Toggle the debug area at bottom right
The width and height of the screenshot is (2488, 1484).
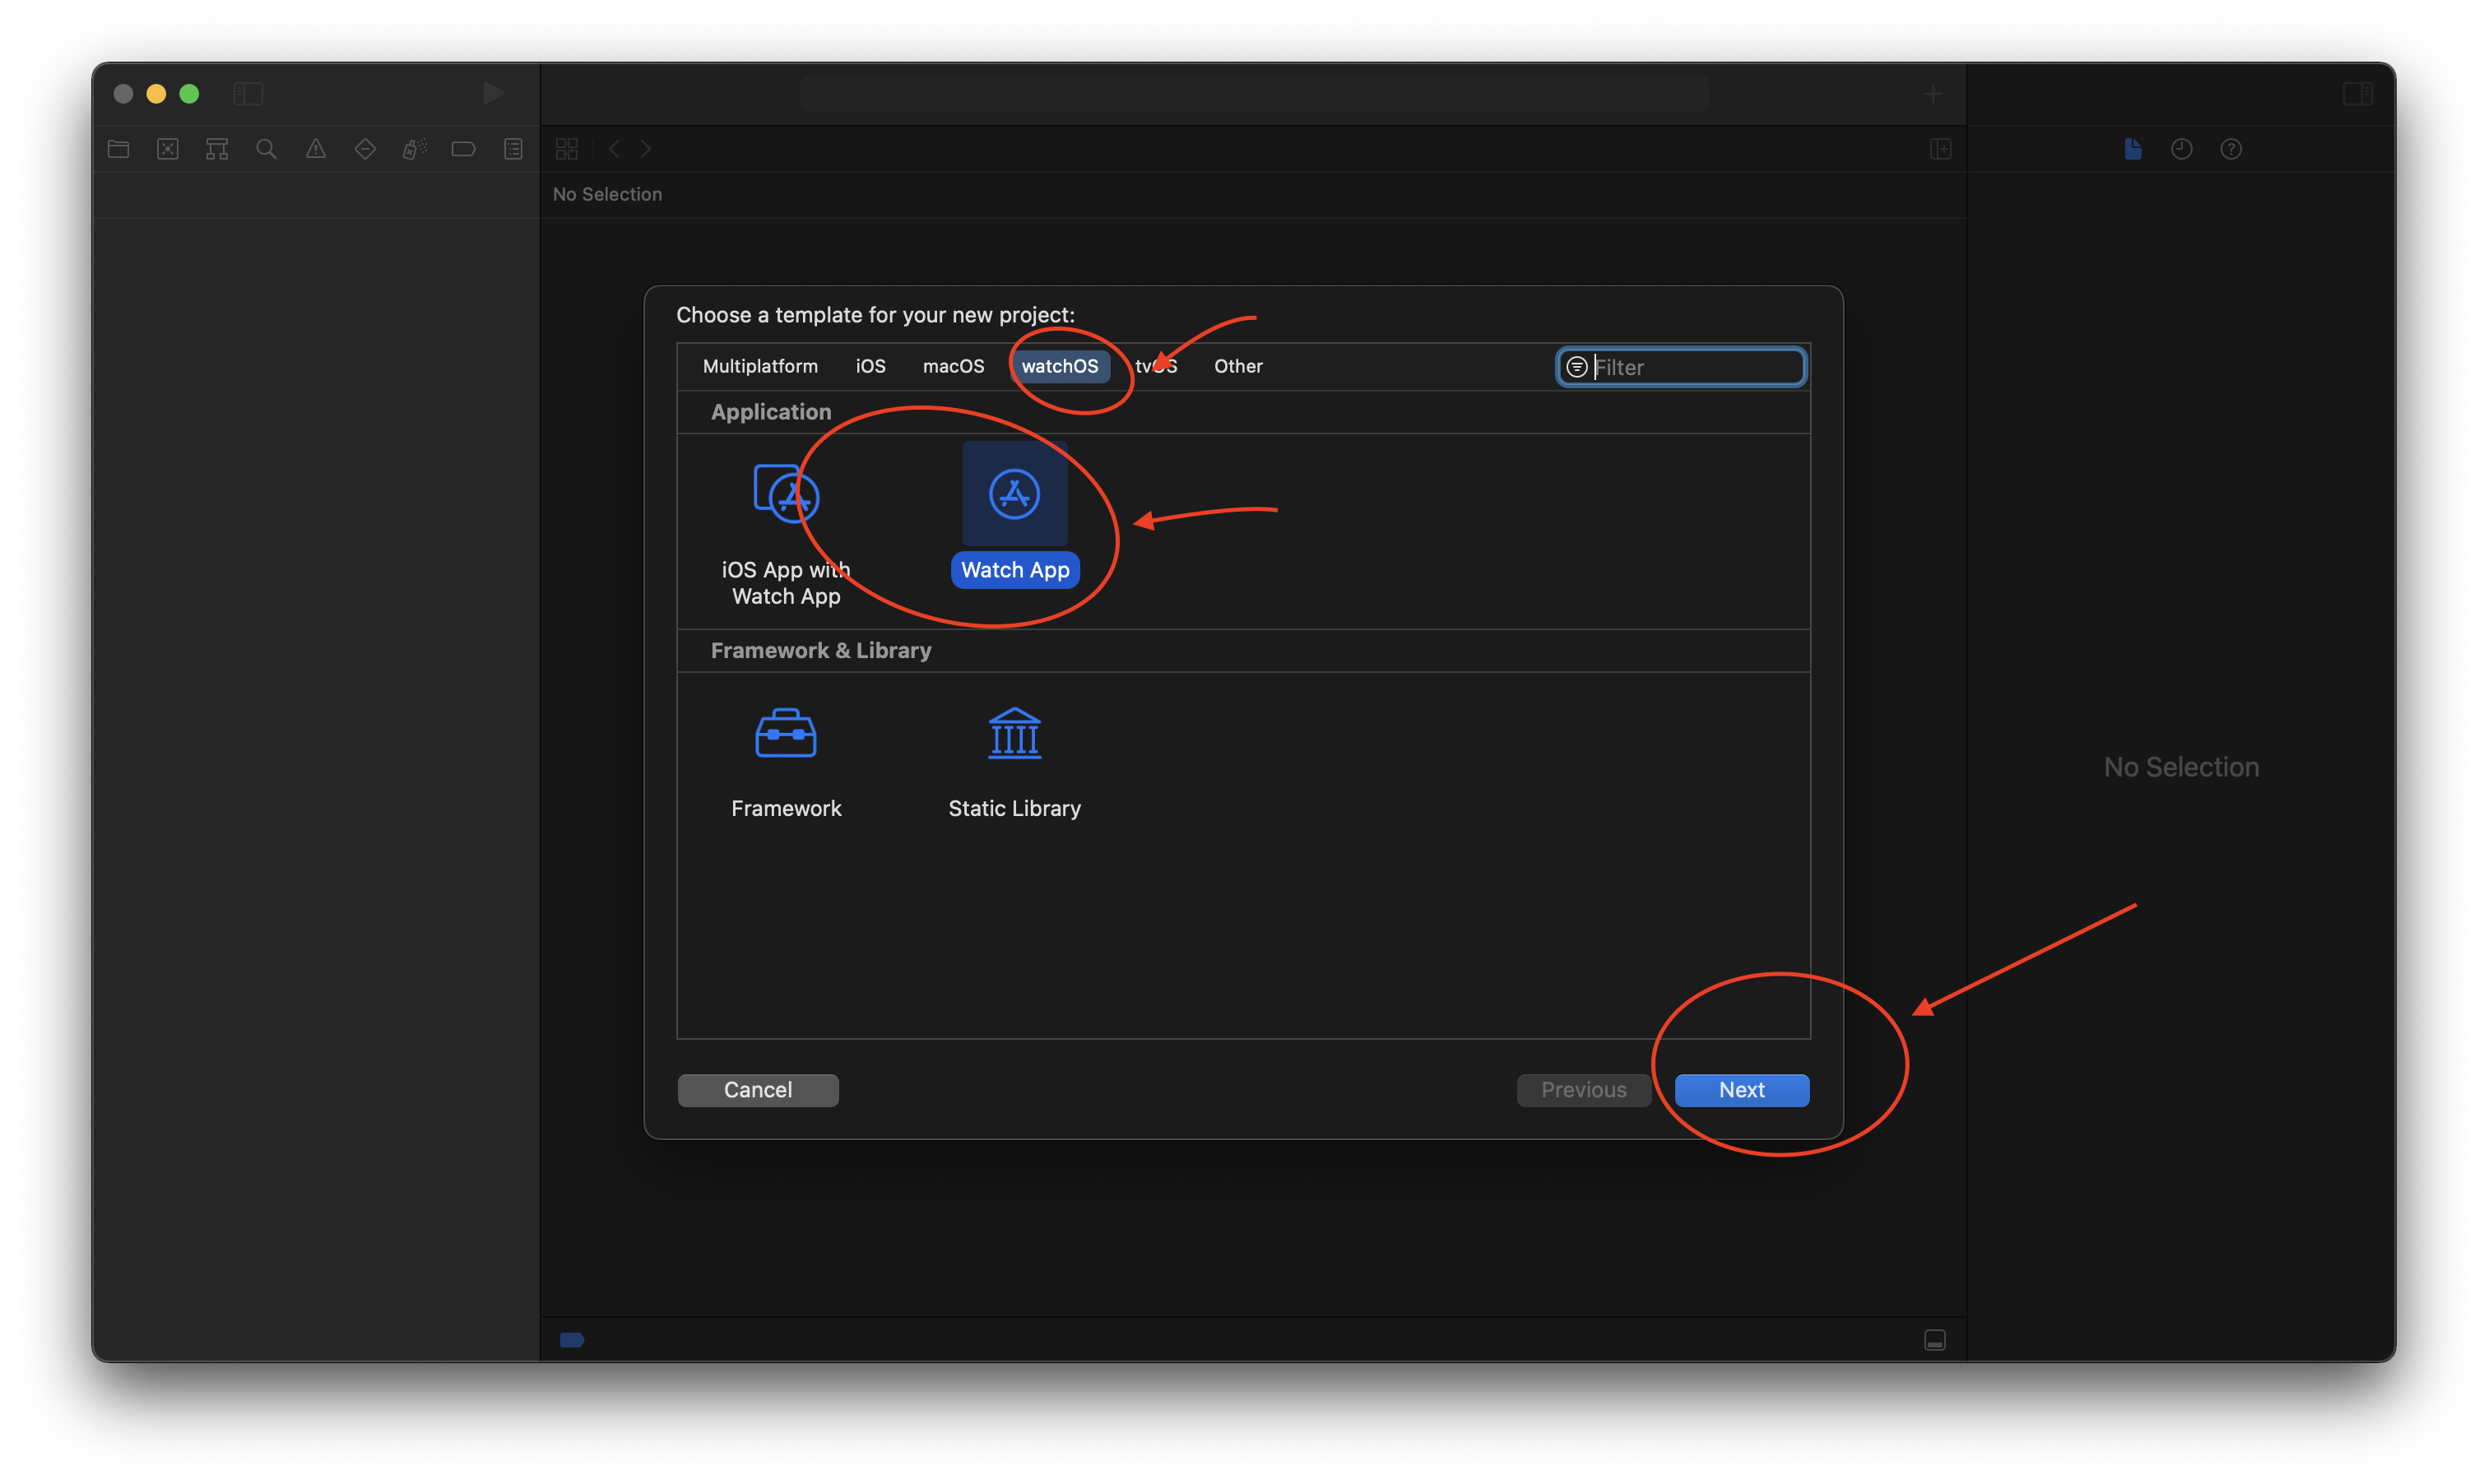[x=1935, y=1340]
